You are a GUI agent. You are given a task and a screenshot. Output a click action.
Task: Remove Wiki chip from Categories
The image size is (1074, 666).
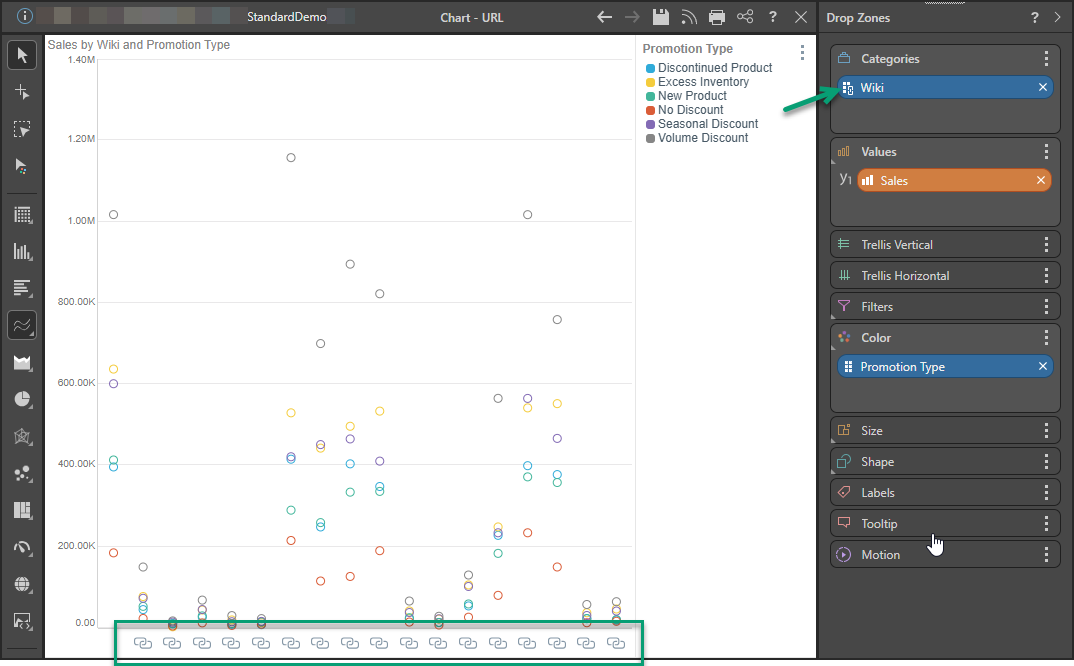pyautogui.click(x=1043, y=88)
